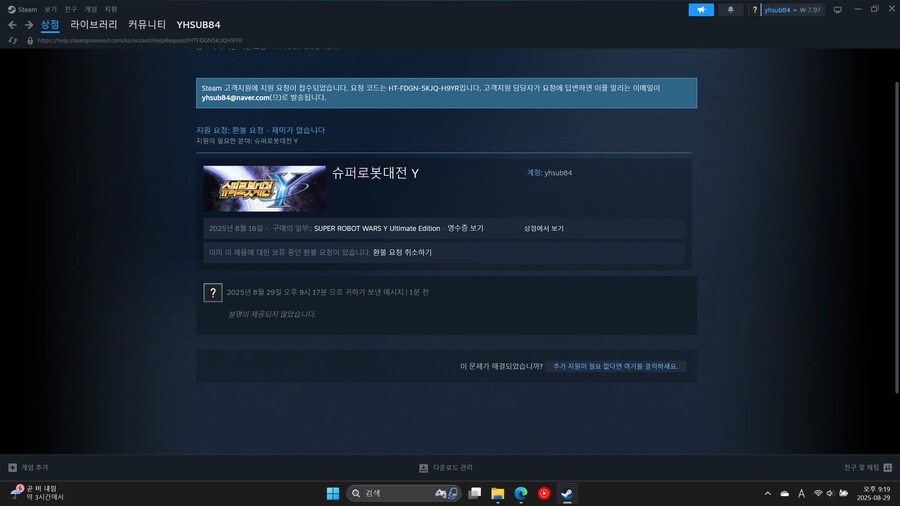
Task: Click the 다운로드 관리 label
Action: 452,468
